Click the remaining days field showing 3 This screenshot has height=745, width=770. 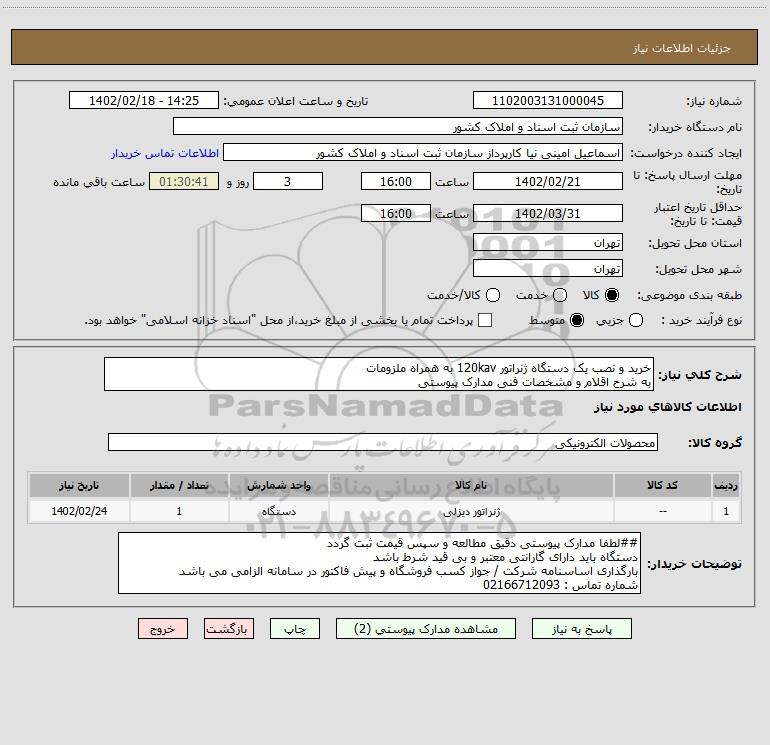tap(288, 181)
